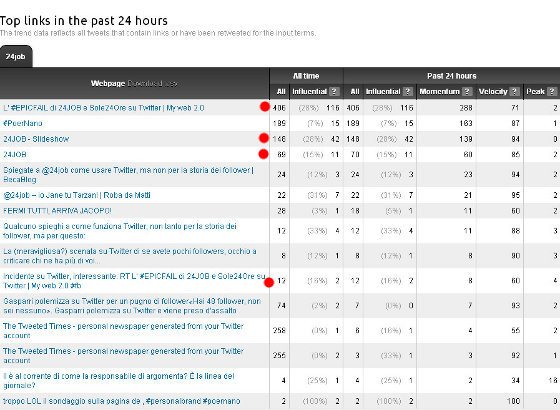
Task: Click momentum value 139
Action: click(466, 139)
